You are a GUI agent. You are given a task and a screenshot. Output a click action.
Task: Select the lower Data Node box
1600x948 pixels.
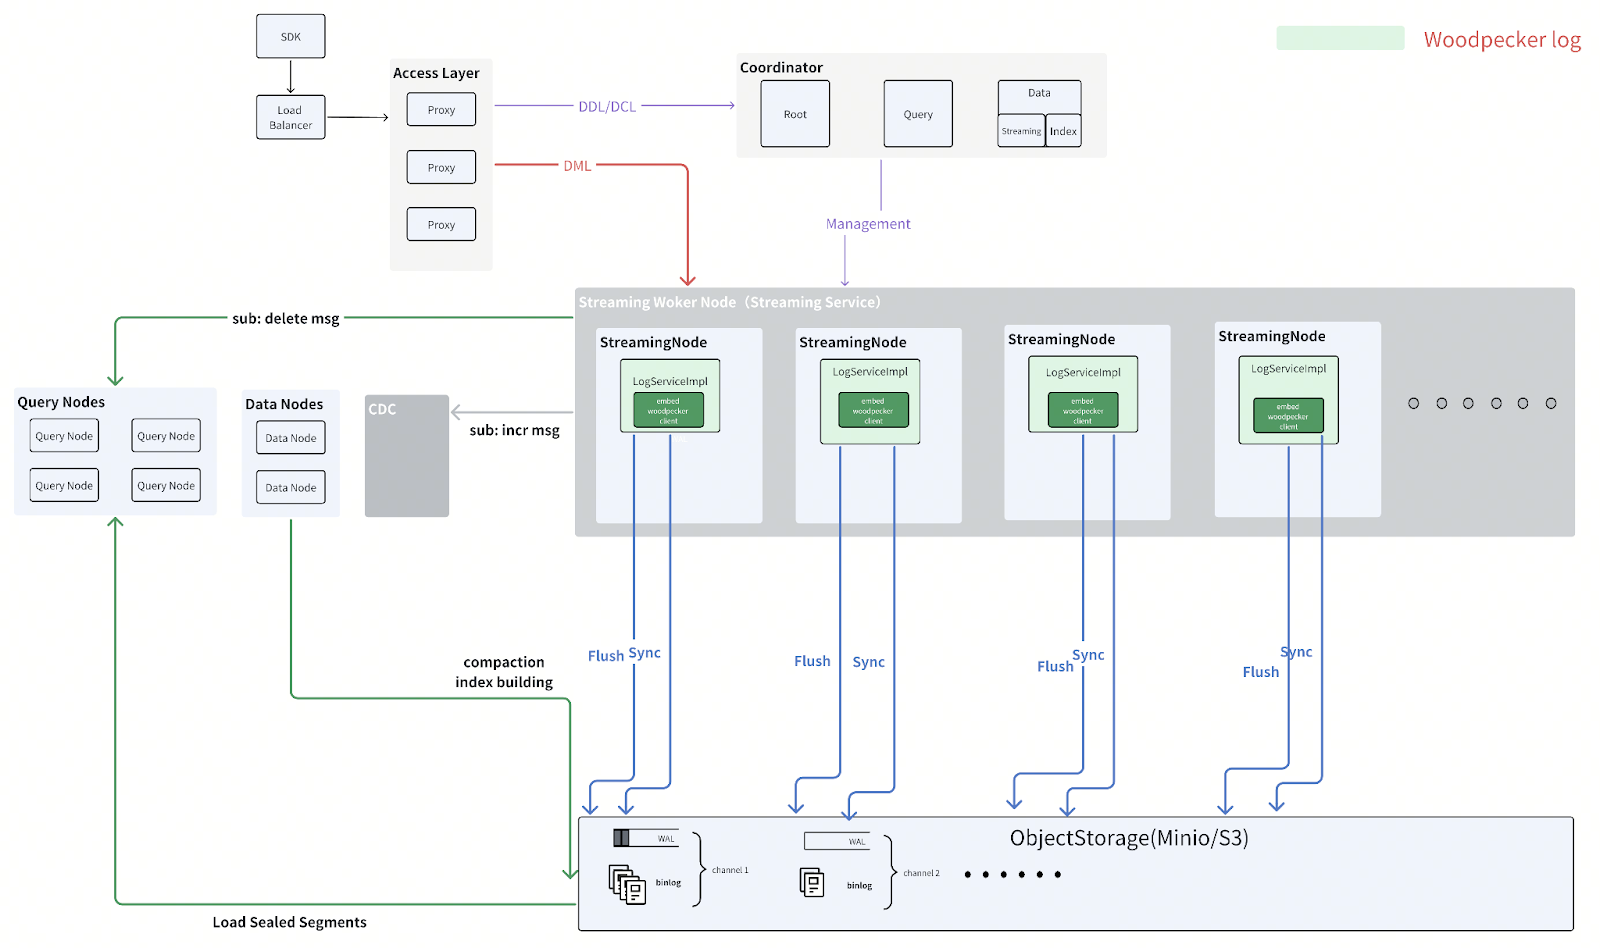(291, 487)
